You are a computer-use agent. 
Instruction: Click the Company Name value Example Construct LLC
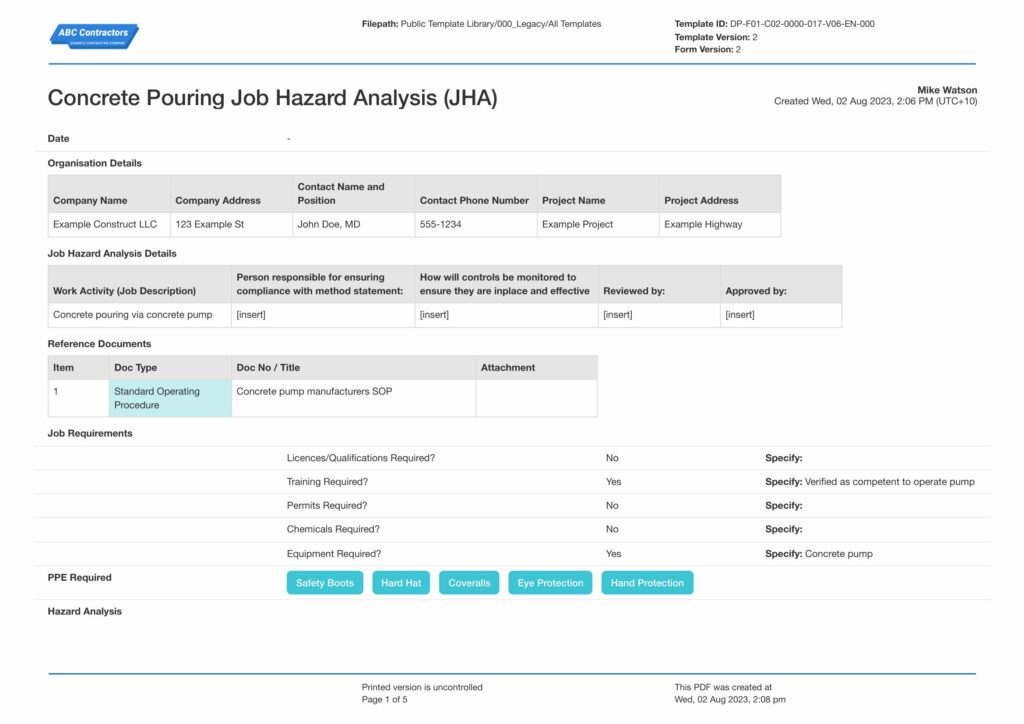(105, 224)
